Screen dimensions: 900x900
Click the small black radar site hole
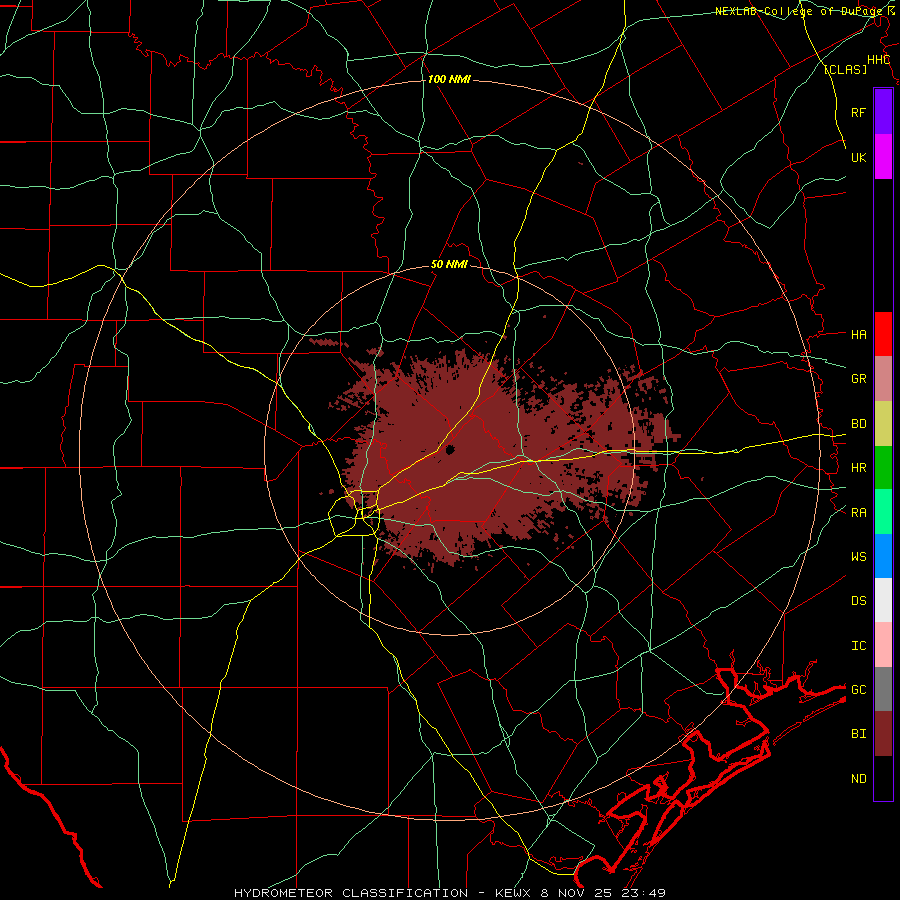tap(449, 449)
